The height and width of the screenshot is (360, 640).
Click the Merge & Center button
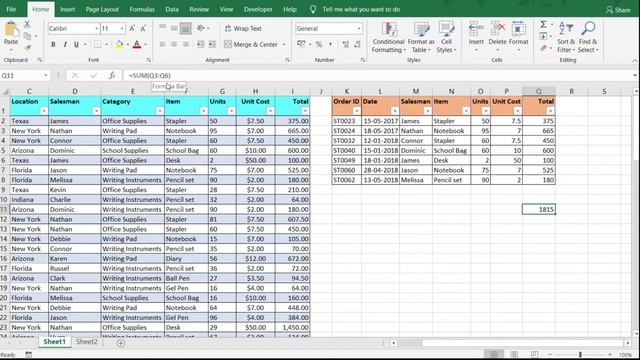251,44
